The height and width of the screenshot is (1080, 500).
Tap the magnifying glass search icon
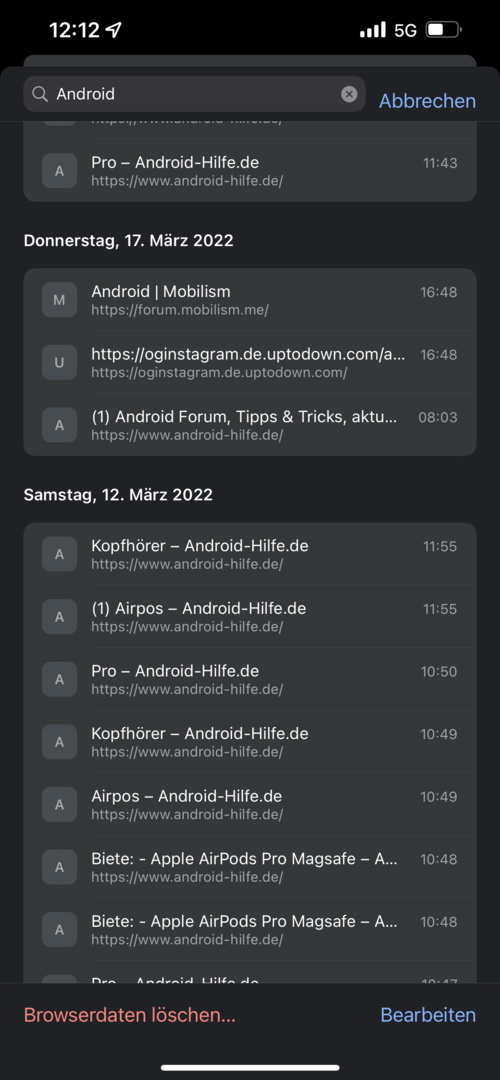tap(41, 94)
